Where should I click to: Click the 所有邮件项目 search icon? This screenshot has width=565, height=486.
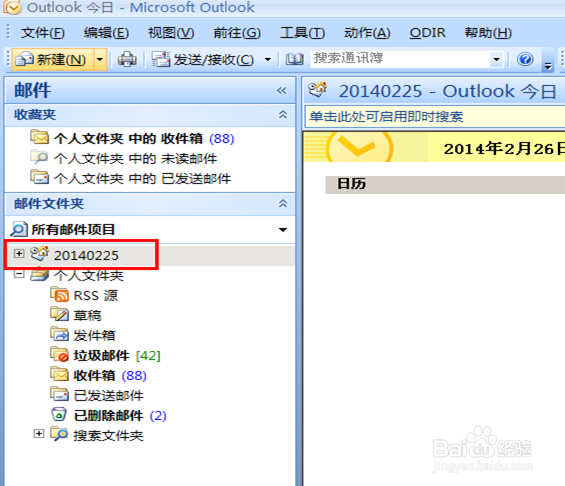tap(18, 229)
